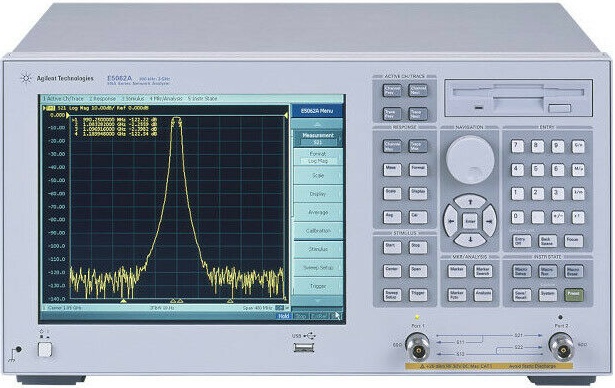Viewport: 615px width, 388px height.
Task: Push the floppy drive eject button
Action: point(559,108)
